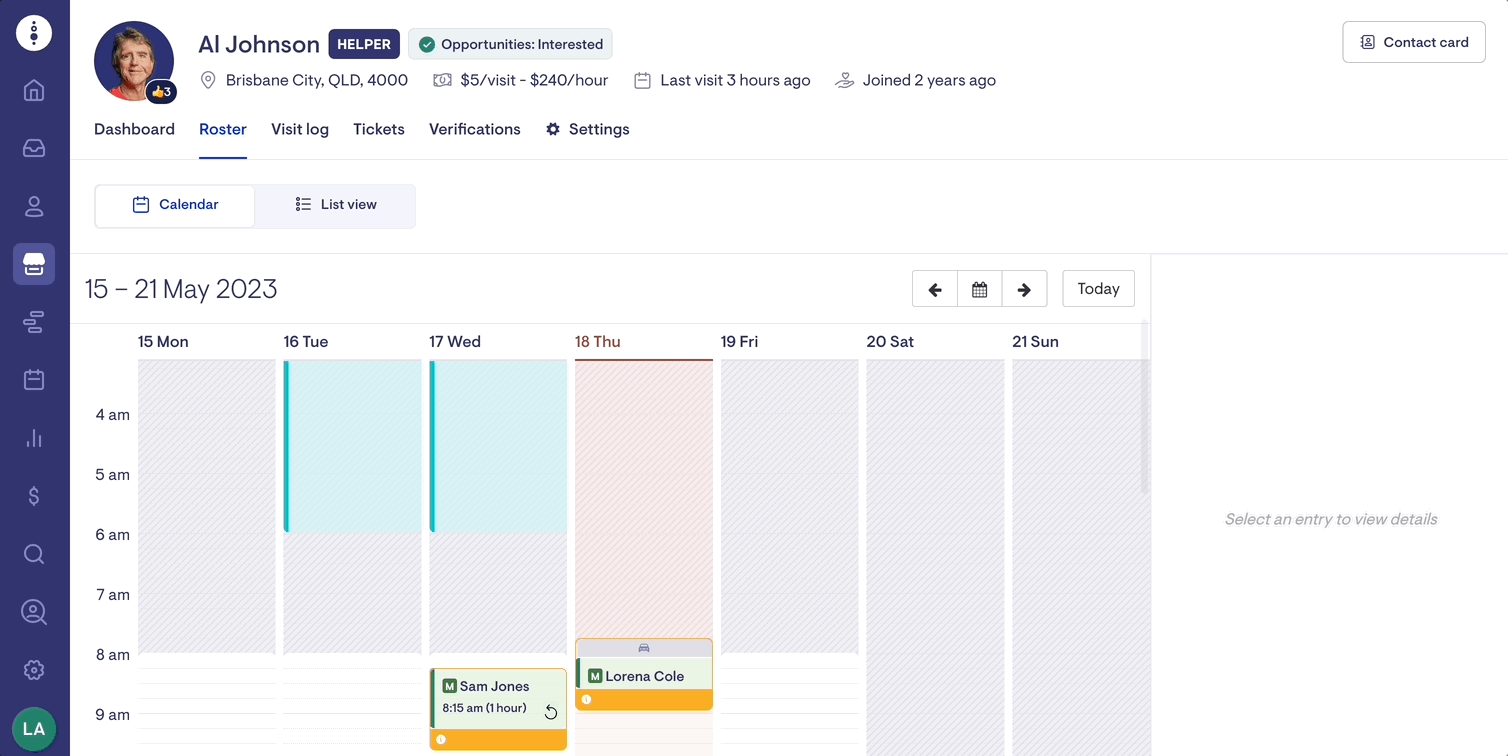
Task: Open the bar chart reports icon
Action: click(x=34, y=438)
